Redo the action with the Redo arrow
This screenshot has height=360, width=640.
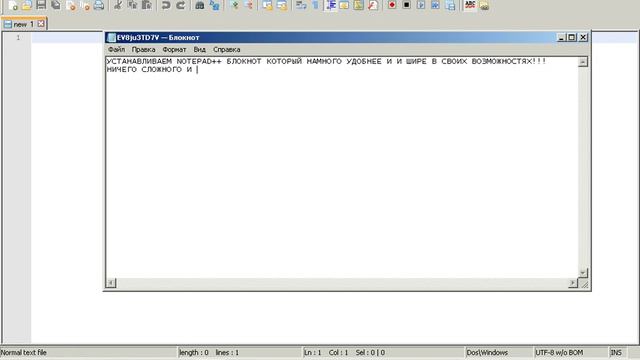(x=180, y=5)
